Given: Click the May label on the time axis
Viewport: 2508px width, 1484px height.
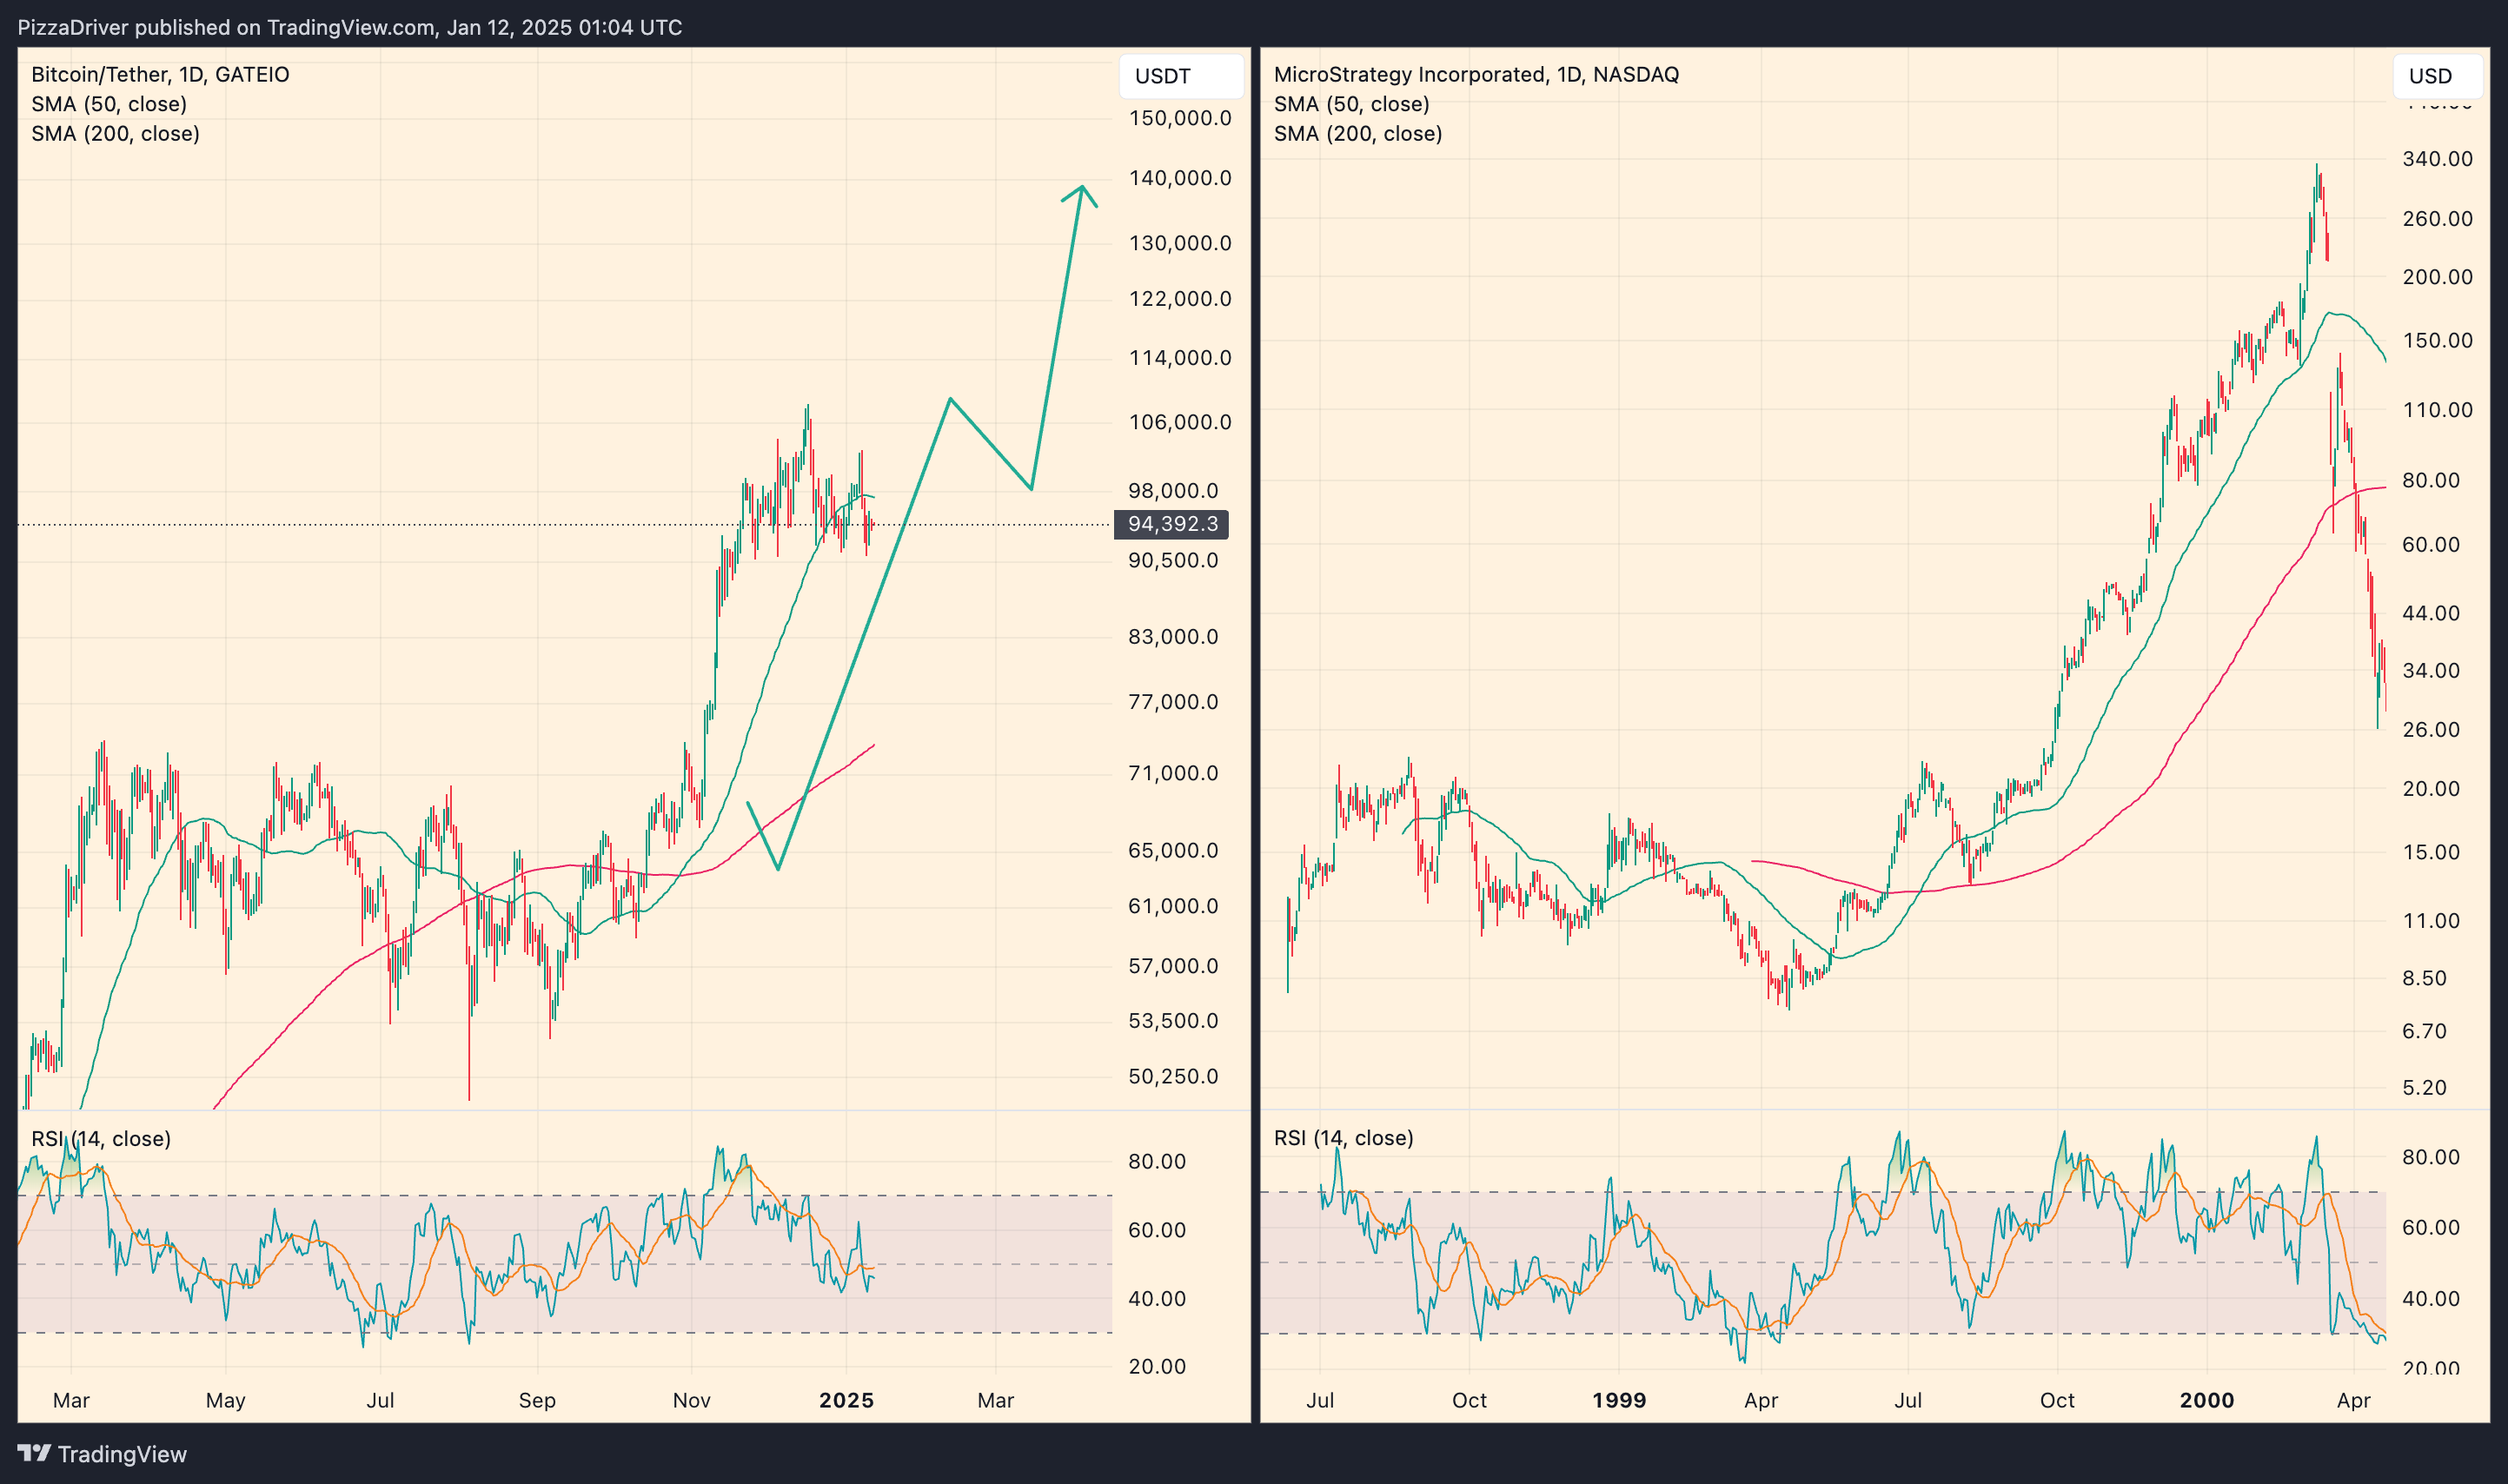Looking at the screenshot, I should tap(225, 1400).
